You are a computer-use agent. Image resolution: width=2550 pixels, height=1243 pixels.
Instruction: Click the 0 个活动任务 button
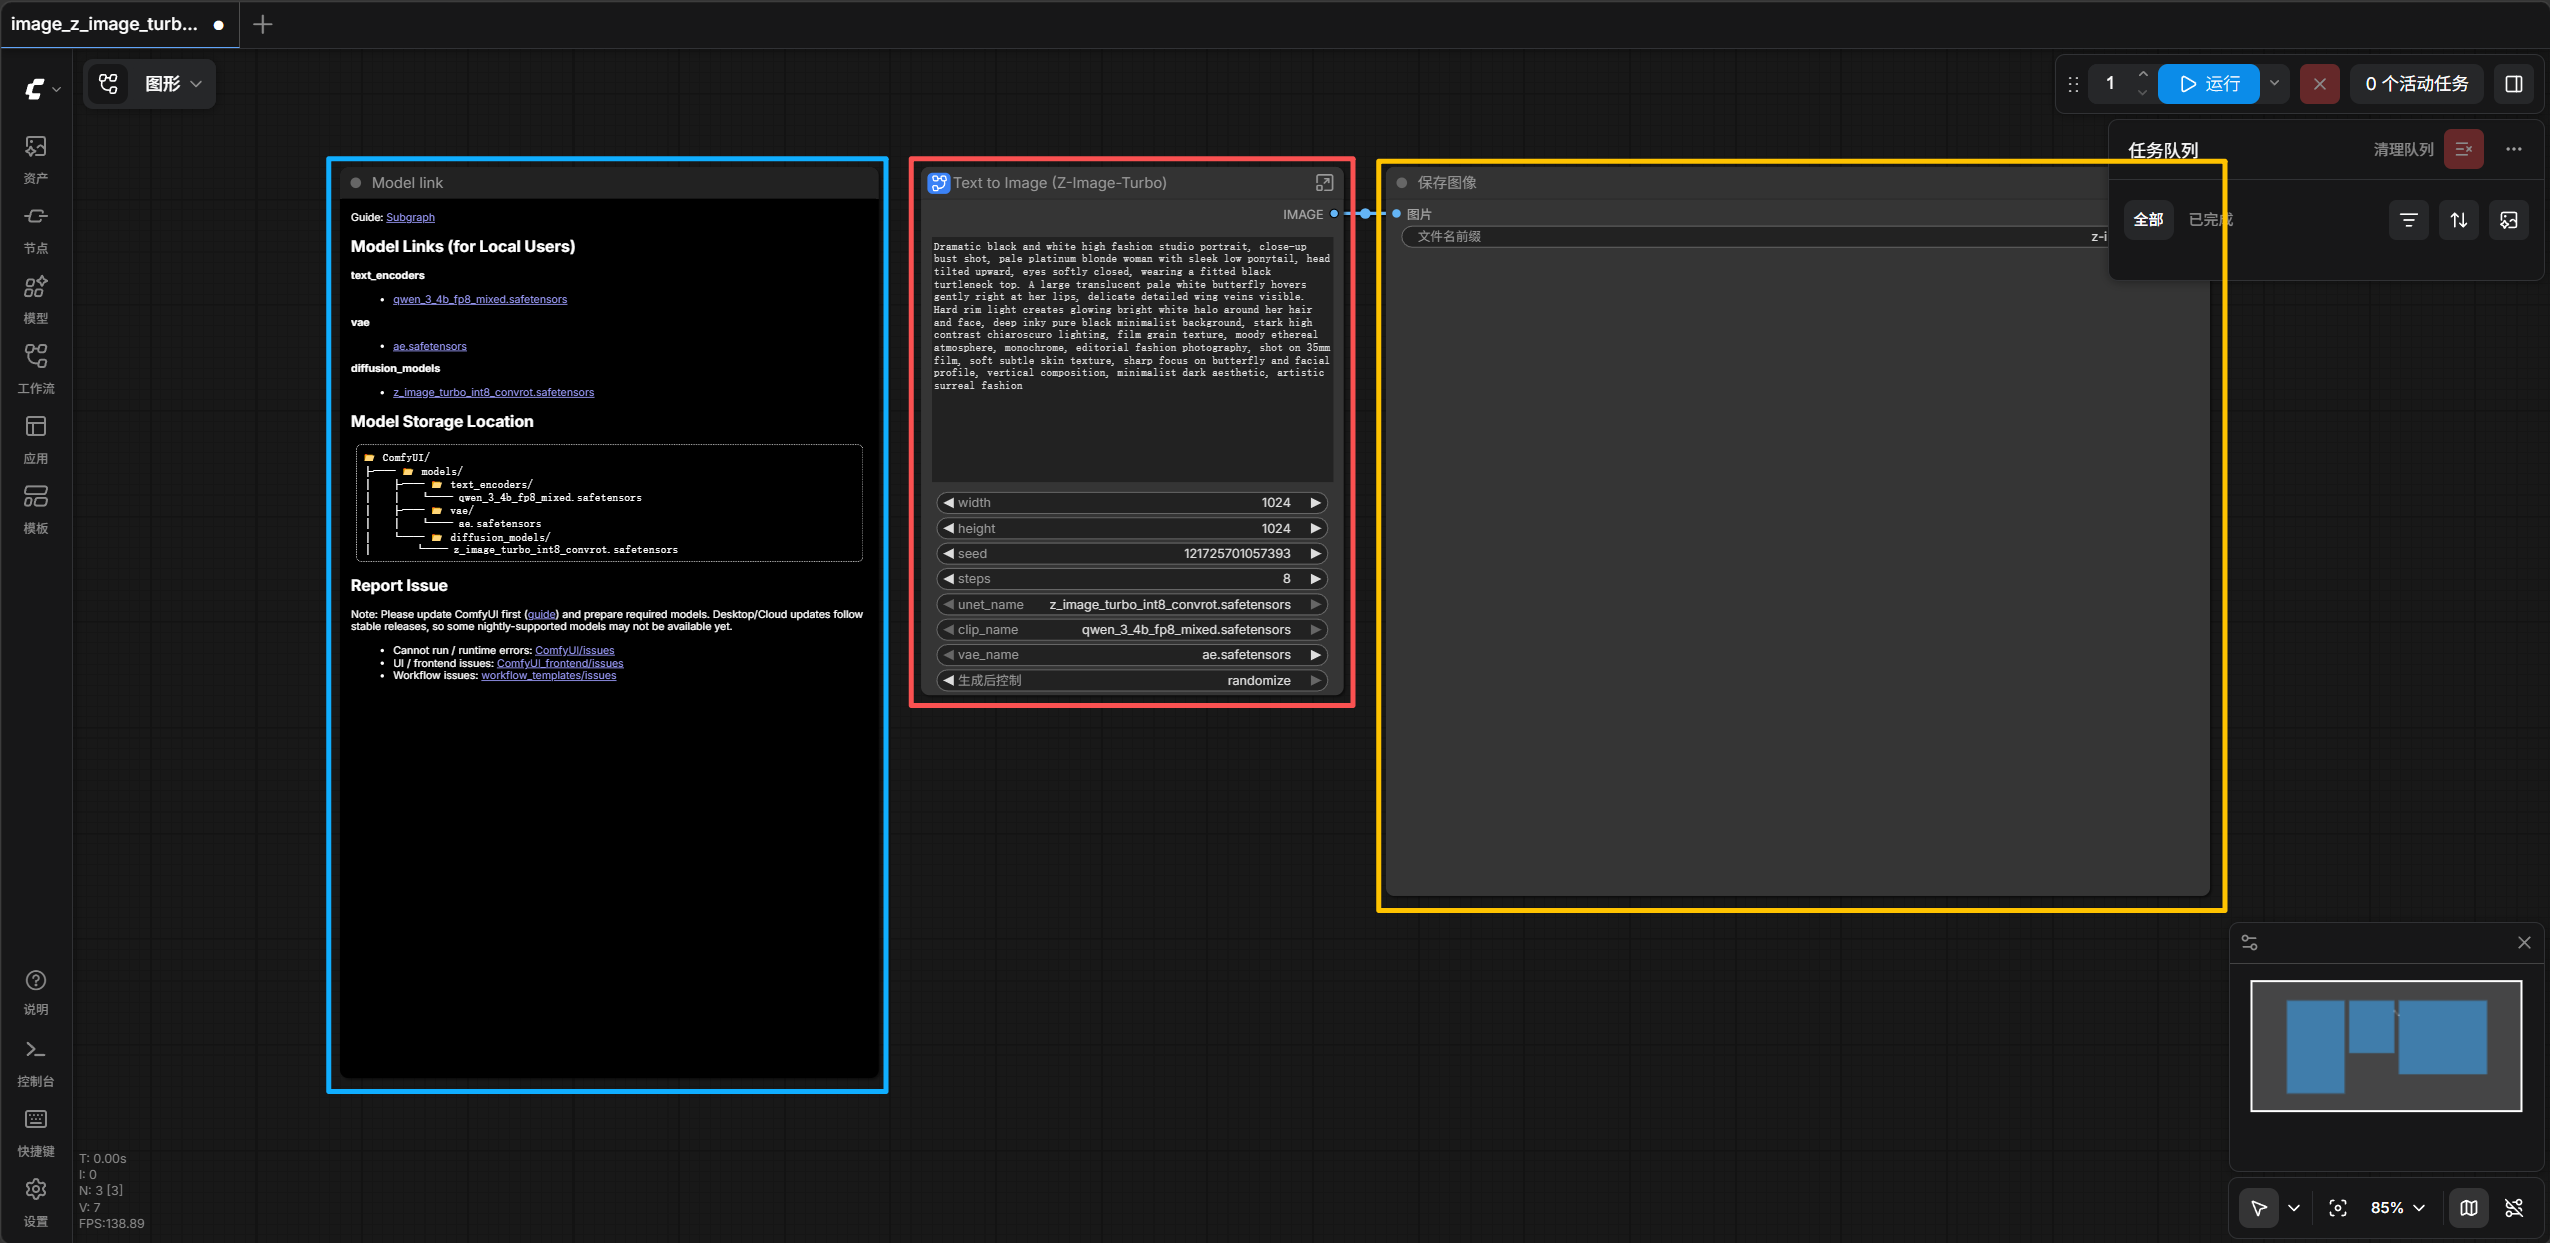point(2417,84)
